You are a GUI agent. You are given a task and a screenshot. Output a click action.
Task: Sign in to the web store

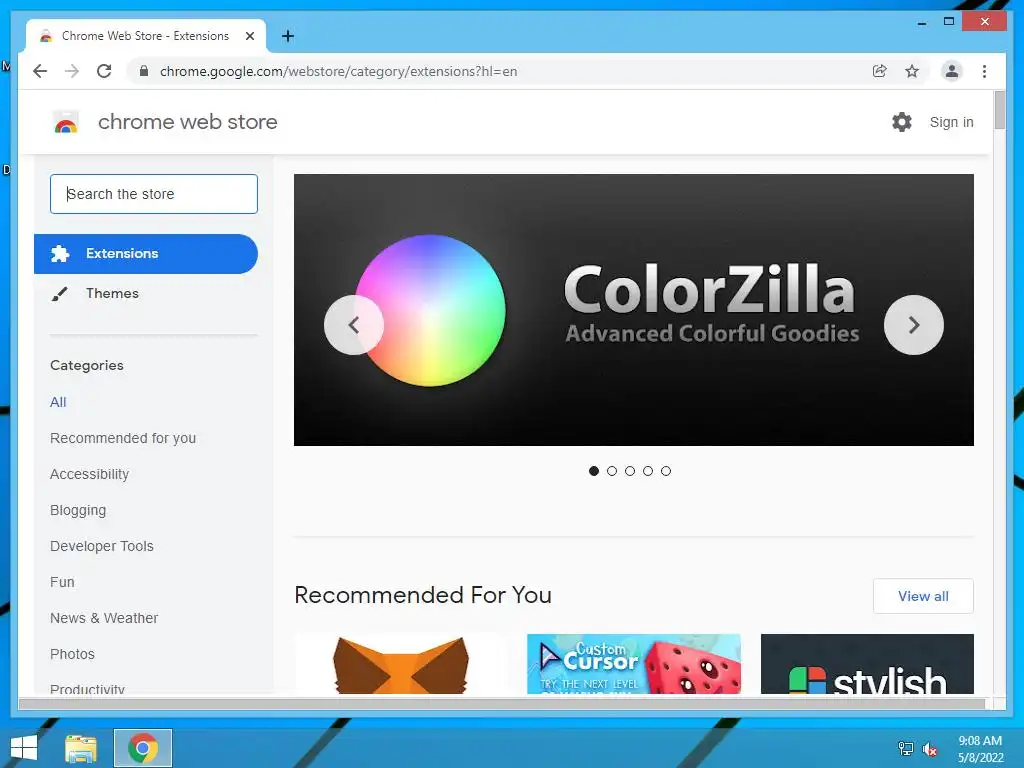pyautogui.click(x=952, y=122)
